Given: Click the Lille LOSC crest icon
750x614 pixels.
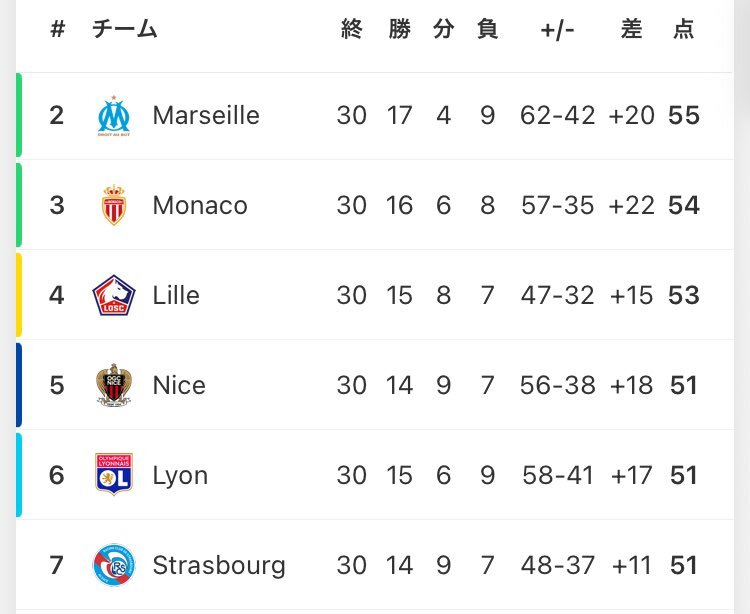Looking at the screenshot, I should point(114,295).
